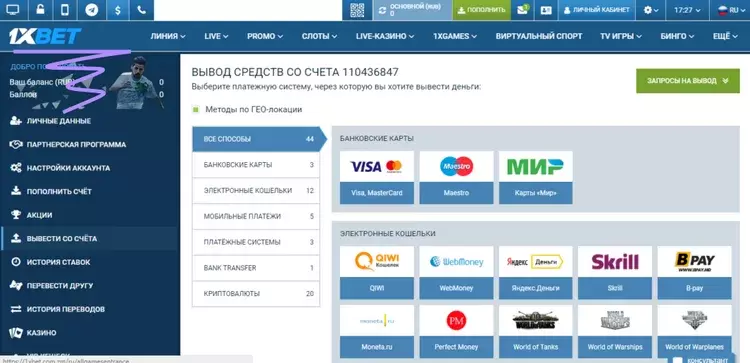This screenshot has height=363, width=750.
Task: Select Яндекс.Деньги wallet
Action: tap(536, 273)
